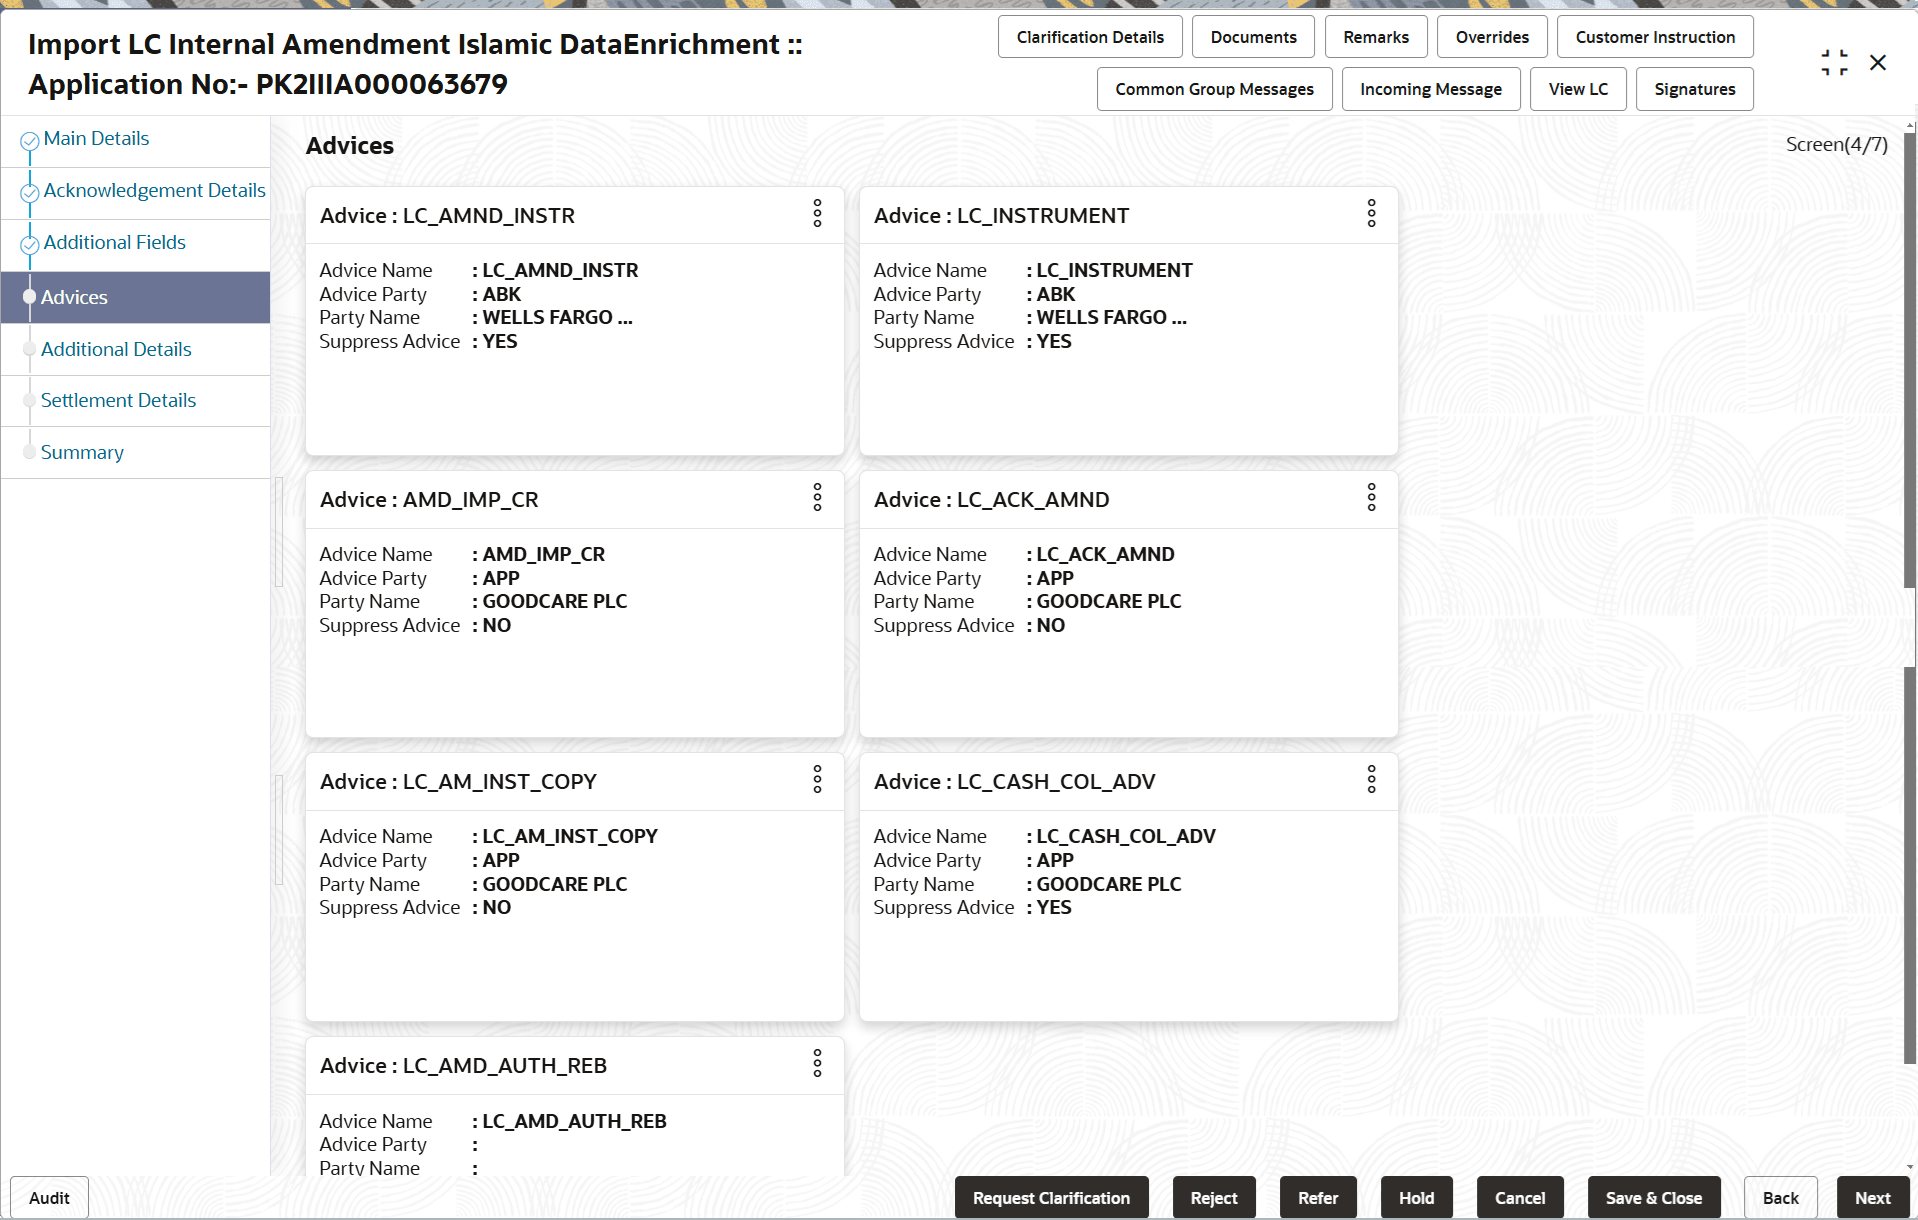This screenshot has width=1918, height=1220.
Task: Click the View LC button
Action: coord(1578,89)
